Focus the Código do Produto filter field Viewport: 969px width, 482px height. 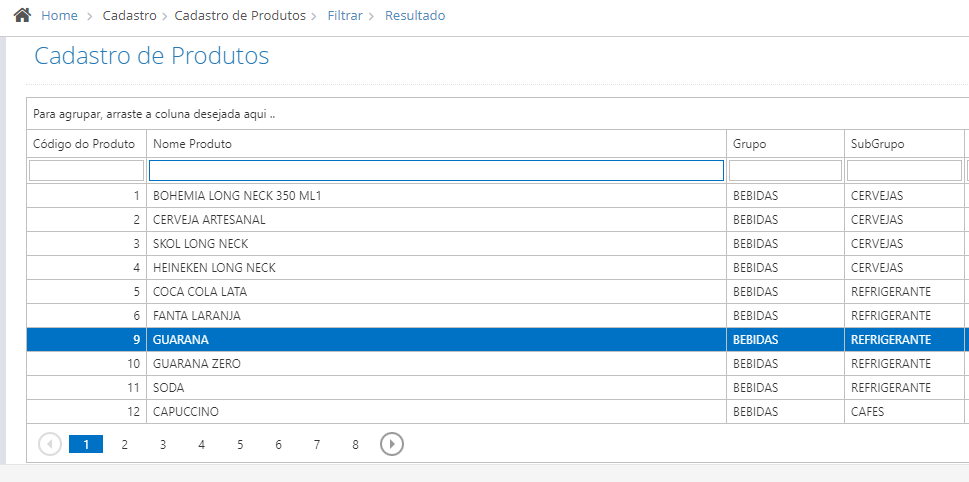[x=87, y=171]
